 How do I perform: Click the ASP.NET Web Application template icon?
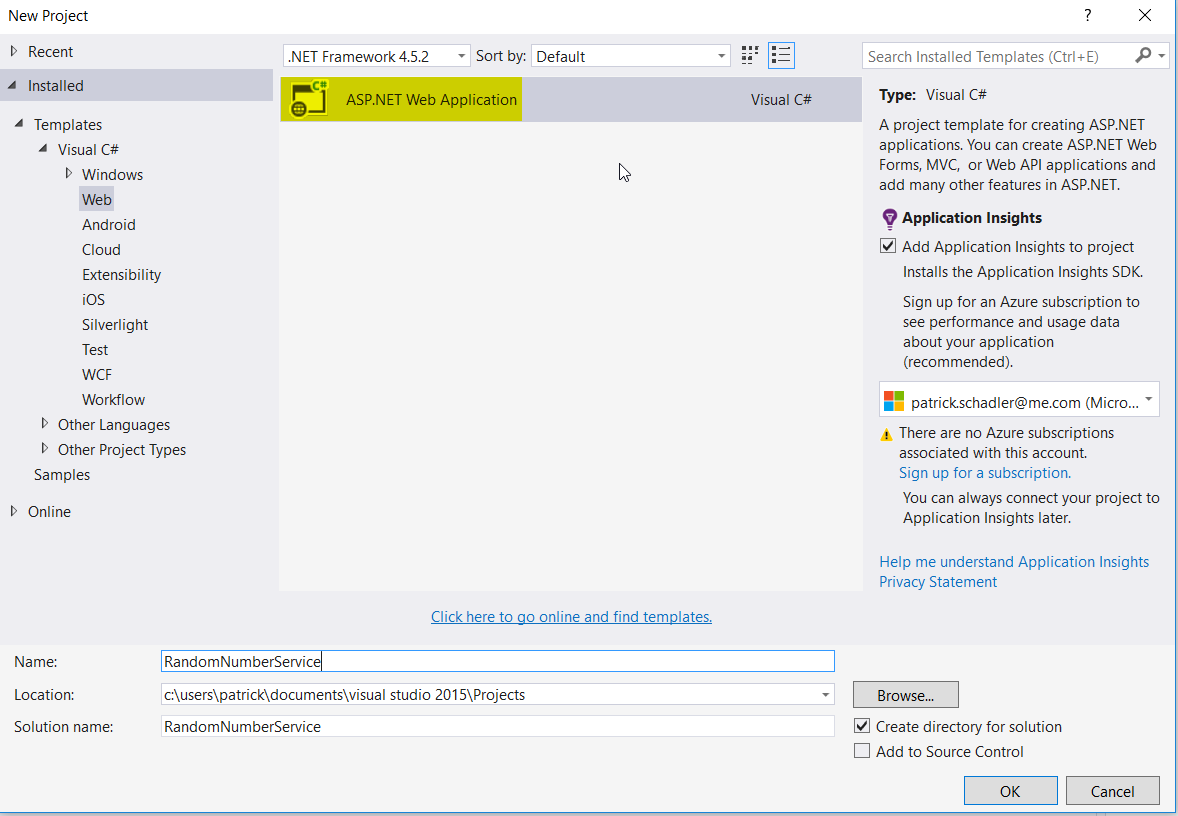pyautogui.click(x=308, y=99)
